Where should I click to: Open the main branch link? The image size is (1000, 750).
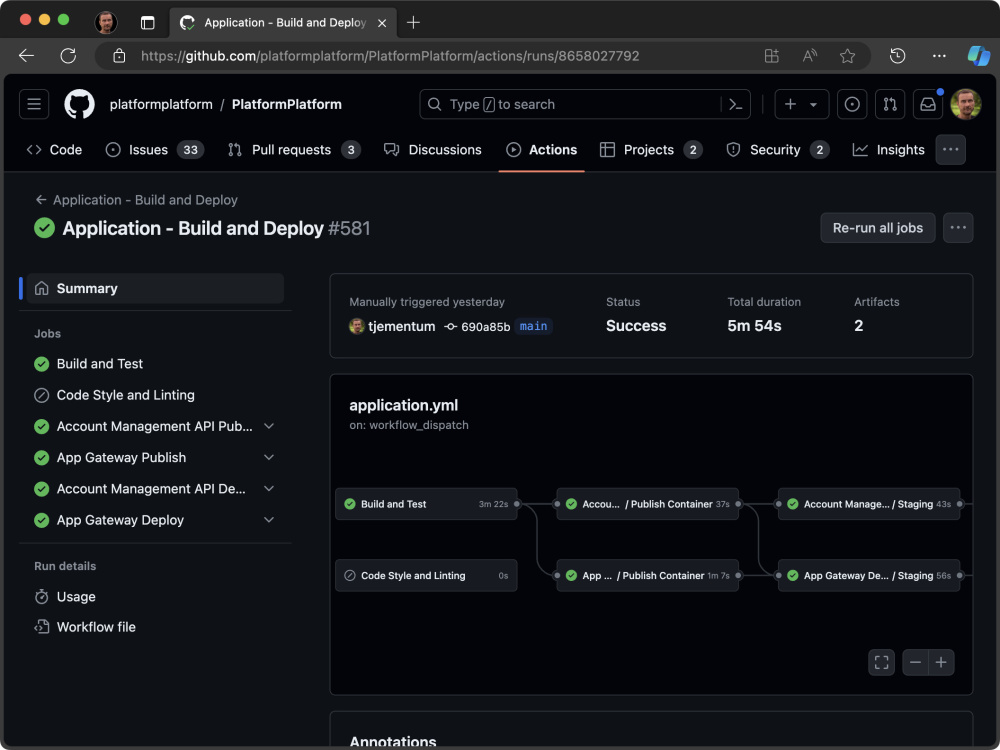coord(533,325)
